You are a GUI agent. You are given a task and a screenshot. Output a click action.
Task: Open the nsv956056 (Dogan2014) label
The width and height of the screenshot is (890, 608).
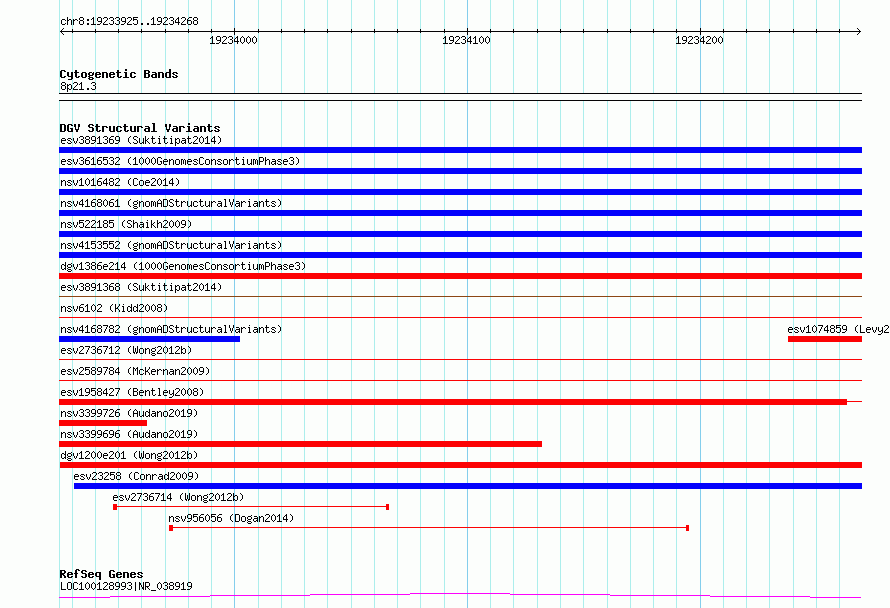231,518
